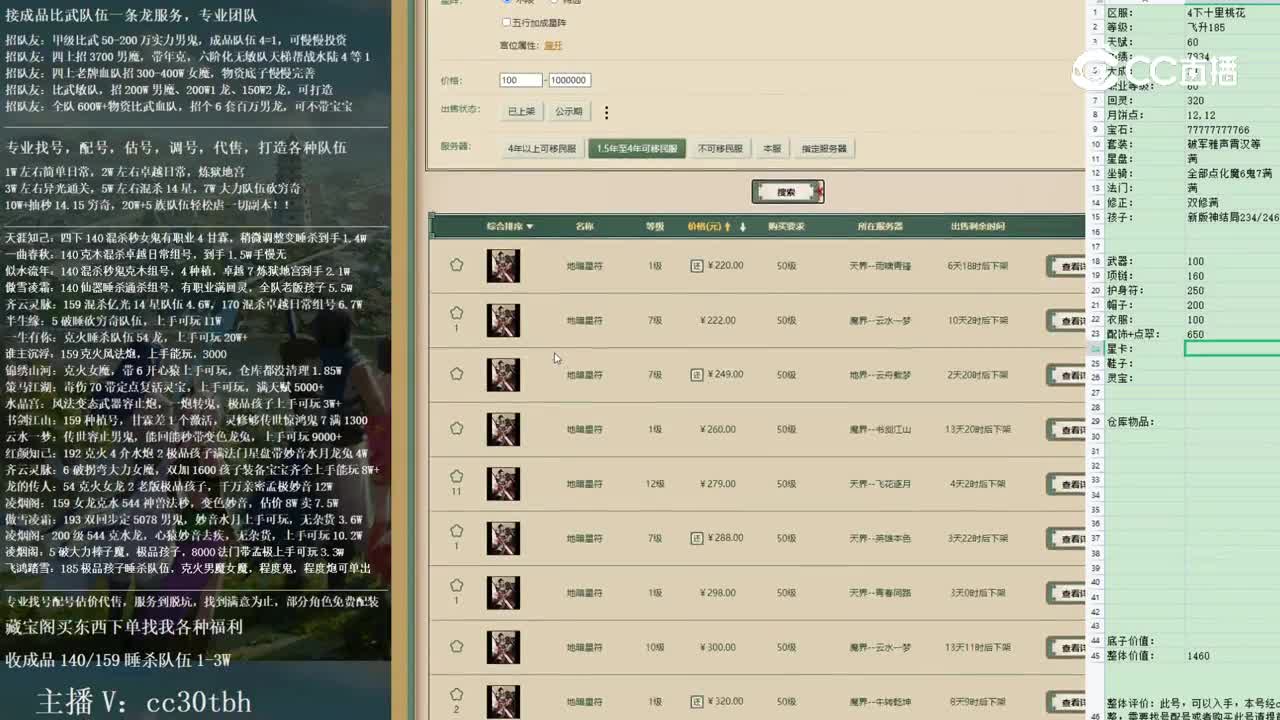Switch to the 公示期 listing status tab

click(x=569, y=111)
